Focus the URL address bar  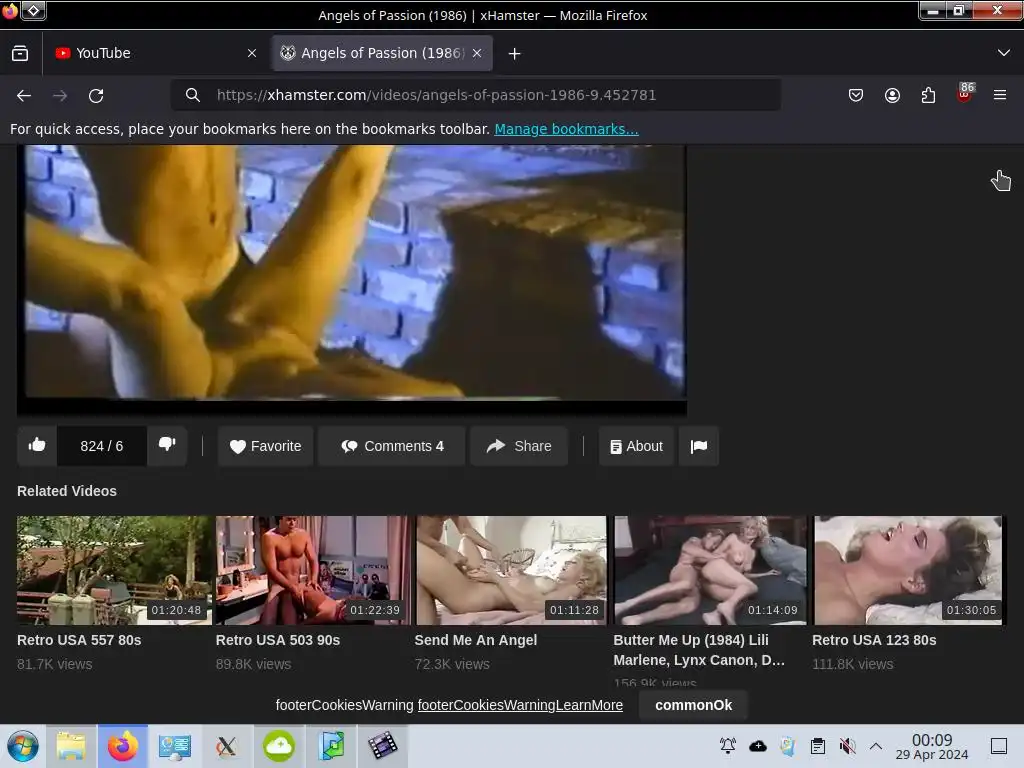475,95
